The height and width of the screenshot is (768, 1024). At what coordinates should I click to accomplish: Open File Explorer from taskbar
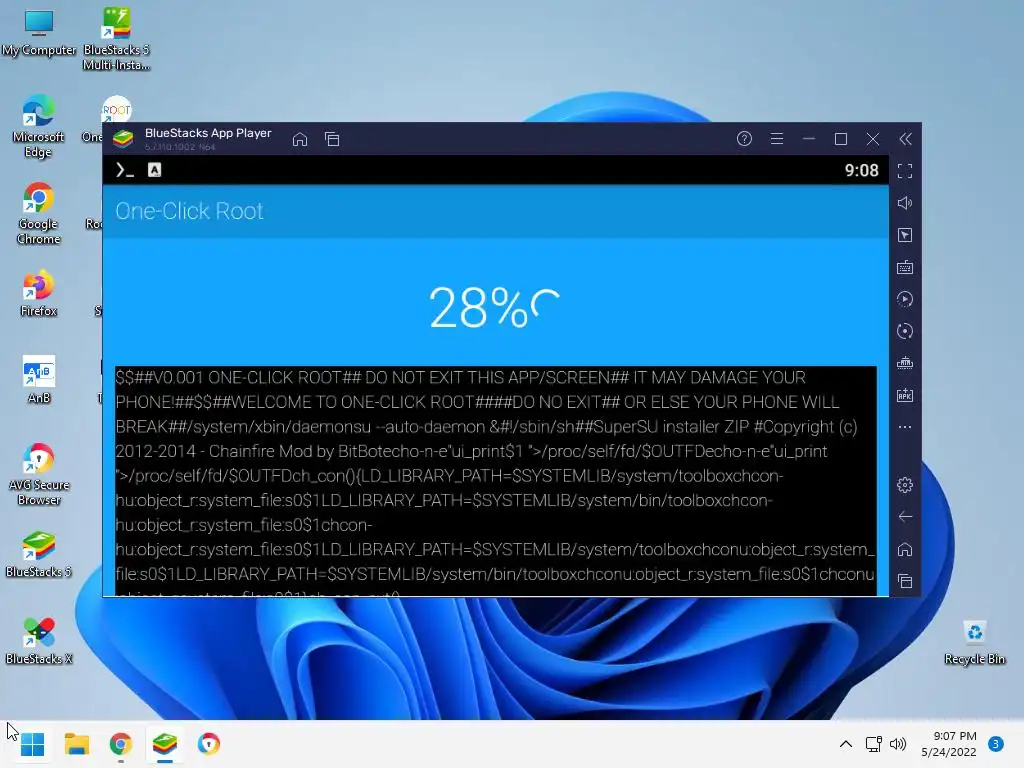coord(76,744)
